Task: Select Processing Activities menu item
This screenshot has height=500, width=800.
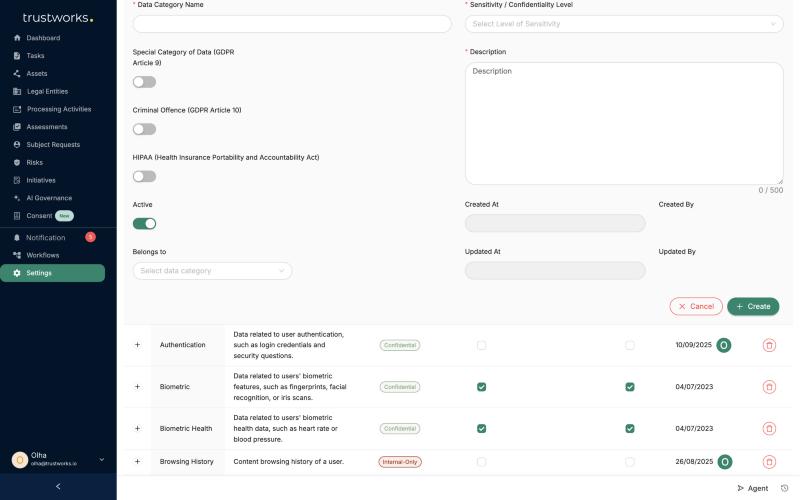Action: 59,109
